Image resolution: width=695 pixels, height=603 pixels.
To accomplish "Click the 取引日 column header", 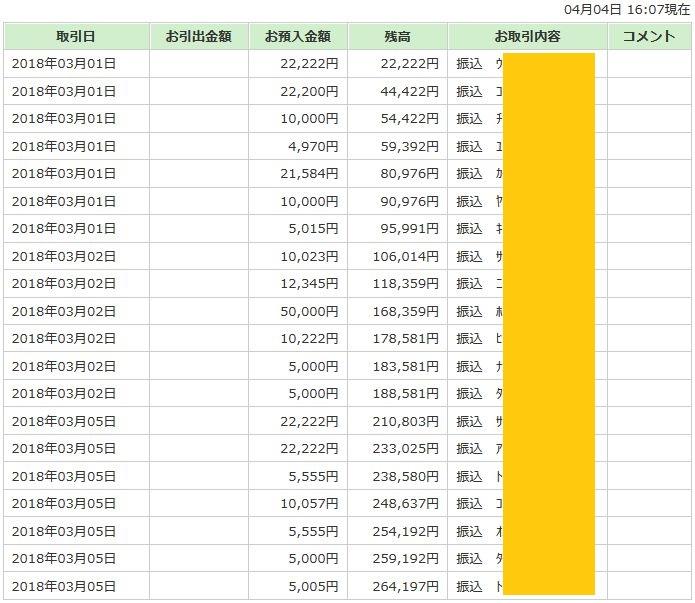I will click(76, 36).
